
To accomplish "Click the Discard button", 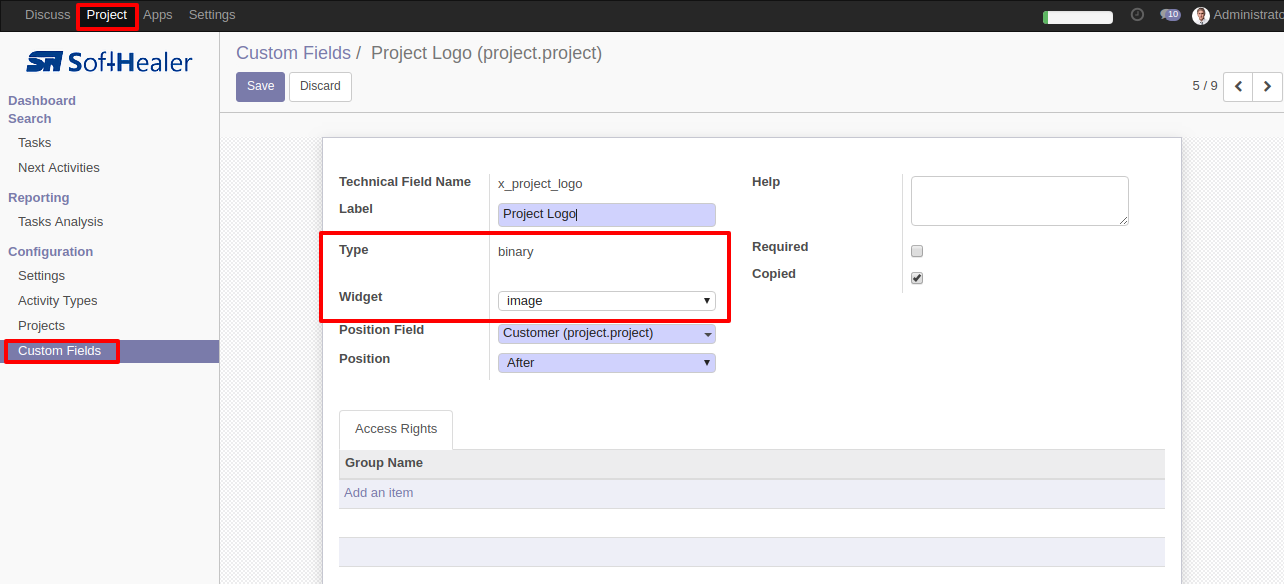I will click(320, 87).
